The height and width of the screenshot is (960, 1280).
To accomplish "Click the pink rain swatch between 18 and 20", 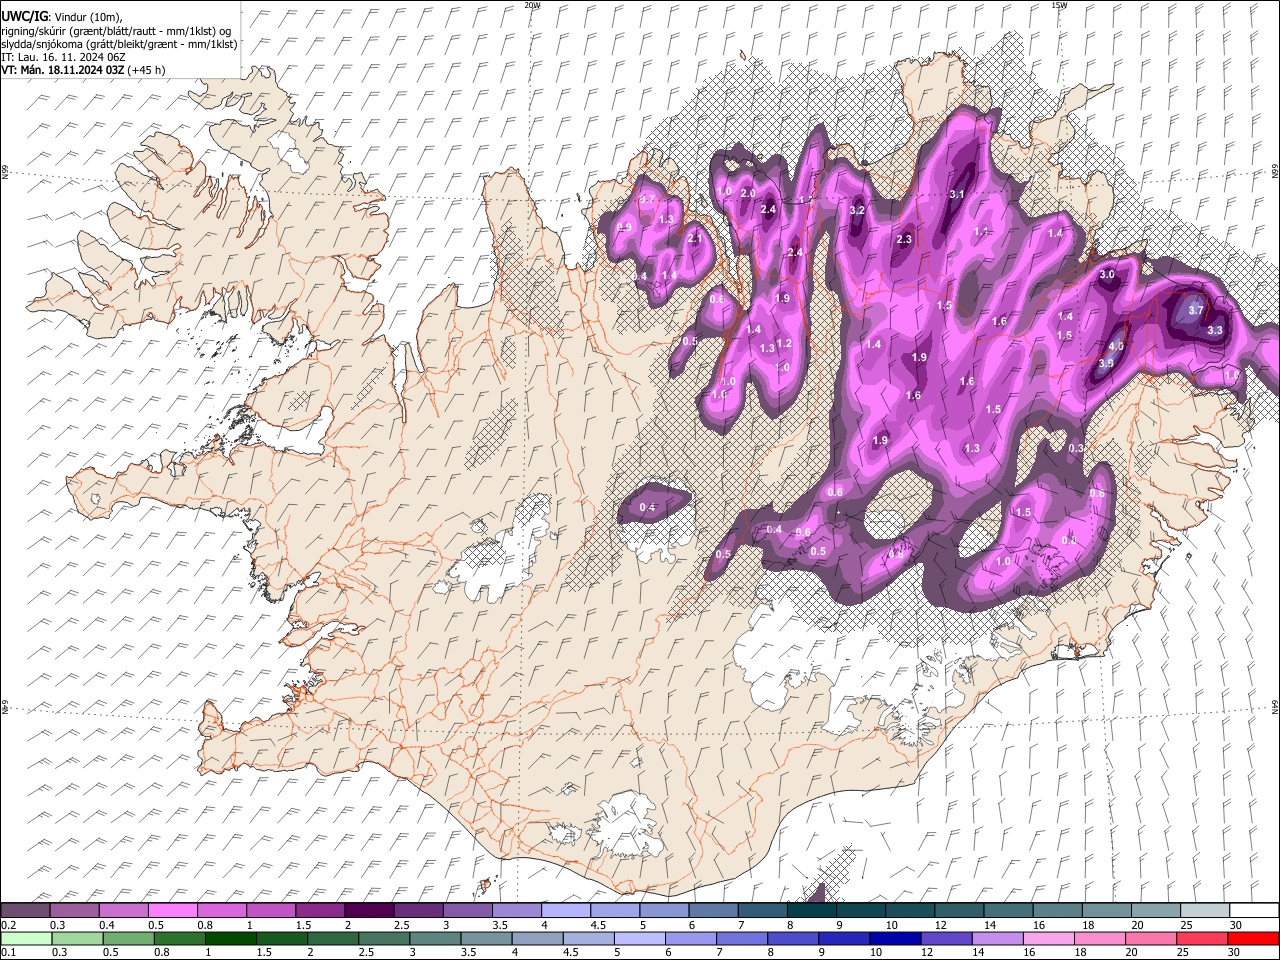I will pos(1099,938).
